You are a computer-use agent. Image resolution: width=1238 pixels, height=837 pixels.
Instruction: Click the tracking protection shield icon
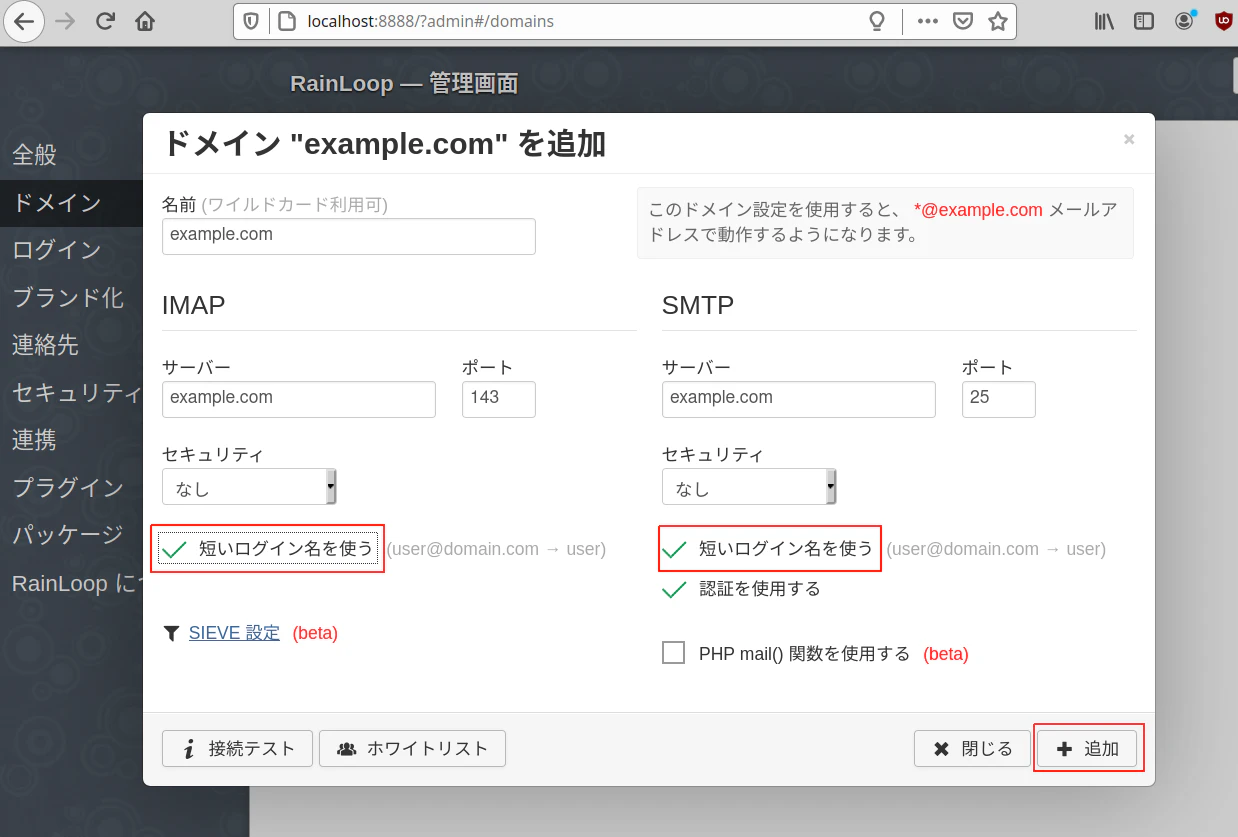pyautogui.click(x=252, y=21)
